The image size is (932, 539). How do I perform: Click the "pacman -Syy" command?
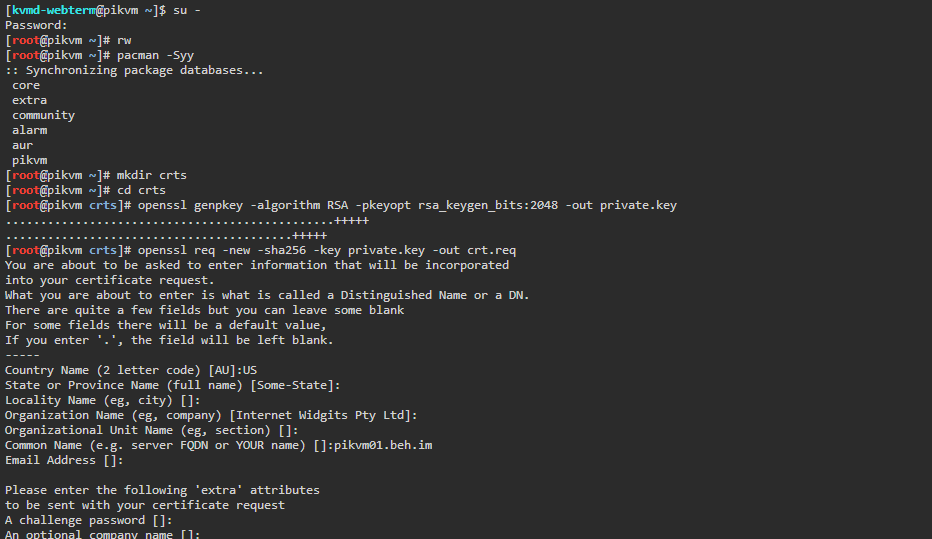click(x=155, y=55)
